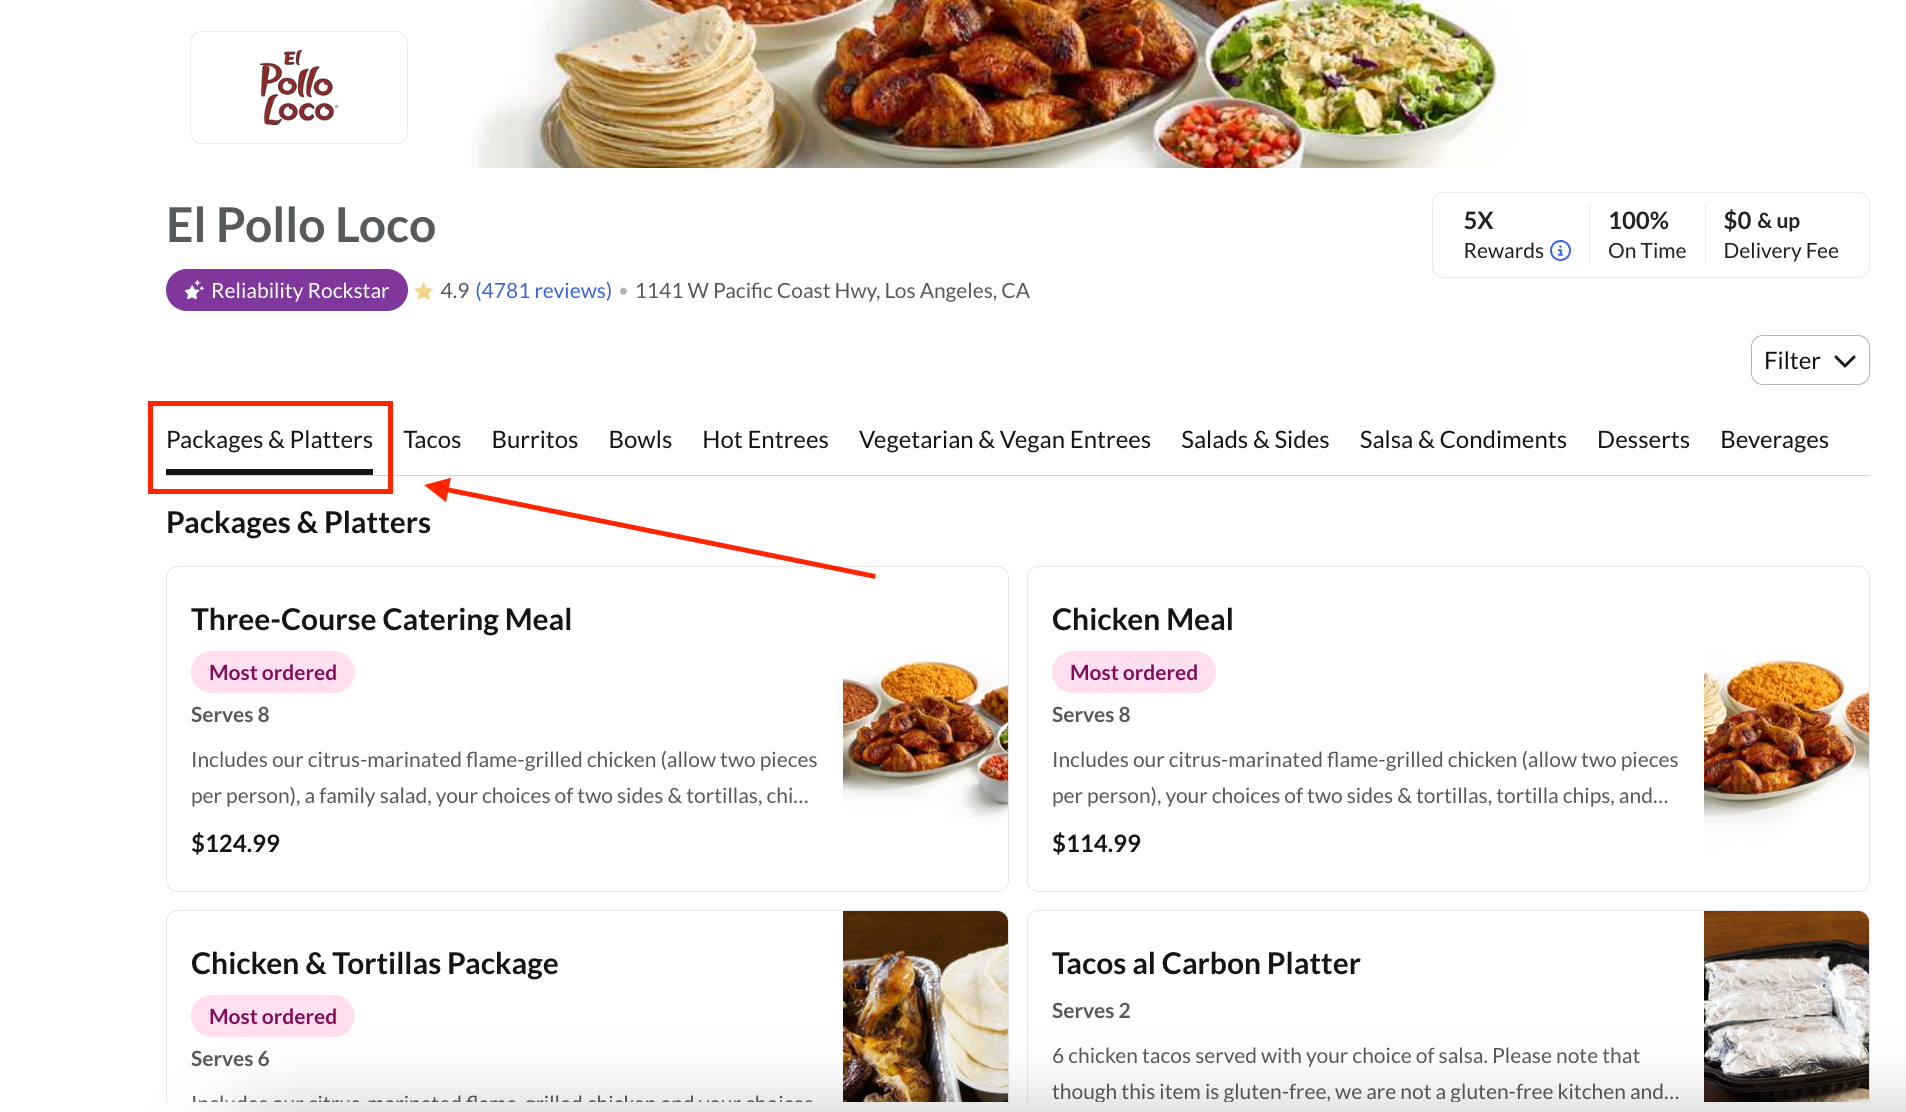Screen dimensions: 1906x1112
Task: Open Vegetarian & Vegan Entrees tab
Action: click(1004, 440)
